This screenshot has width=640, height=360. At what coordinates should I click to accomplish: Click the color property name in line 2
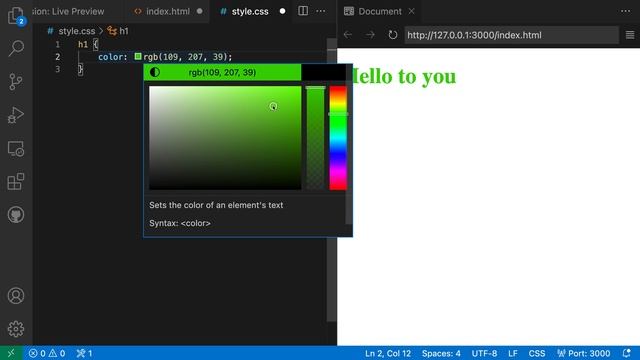click(111, 57)
